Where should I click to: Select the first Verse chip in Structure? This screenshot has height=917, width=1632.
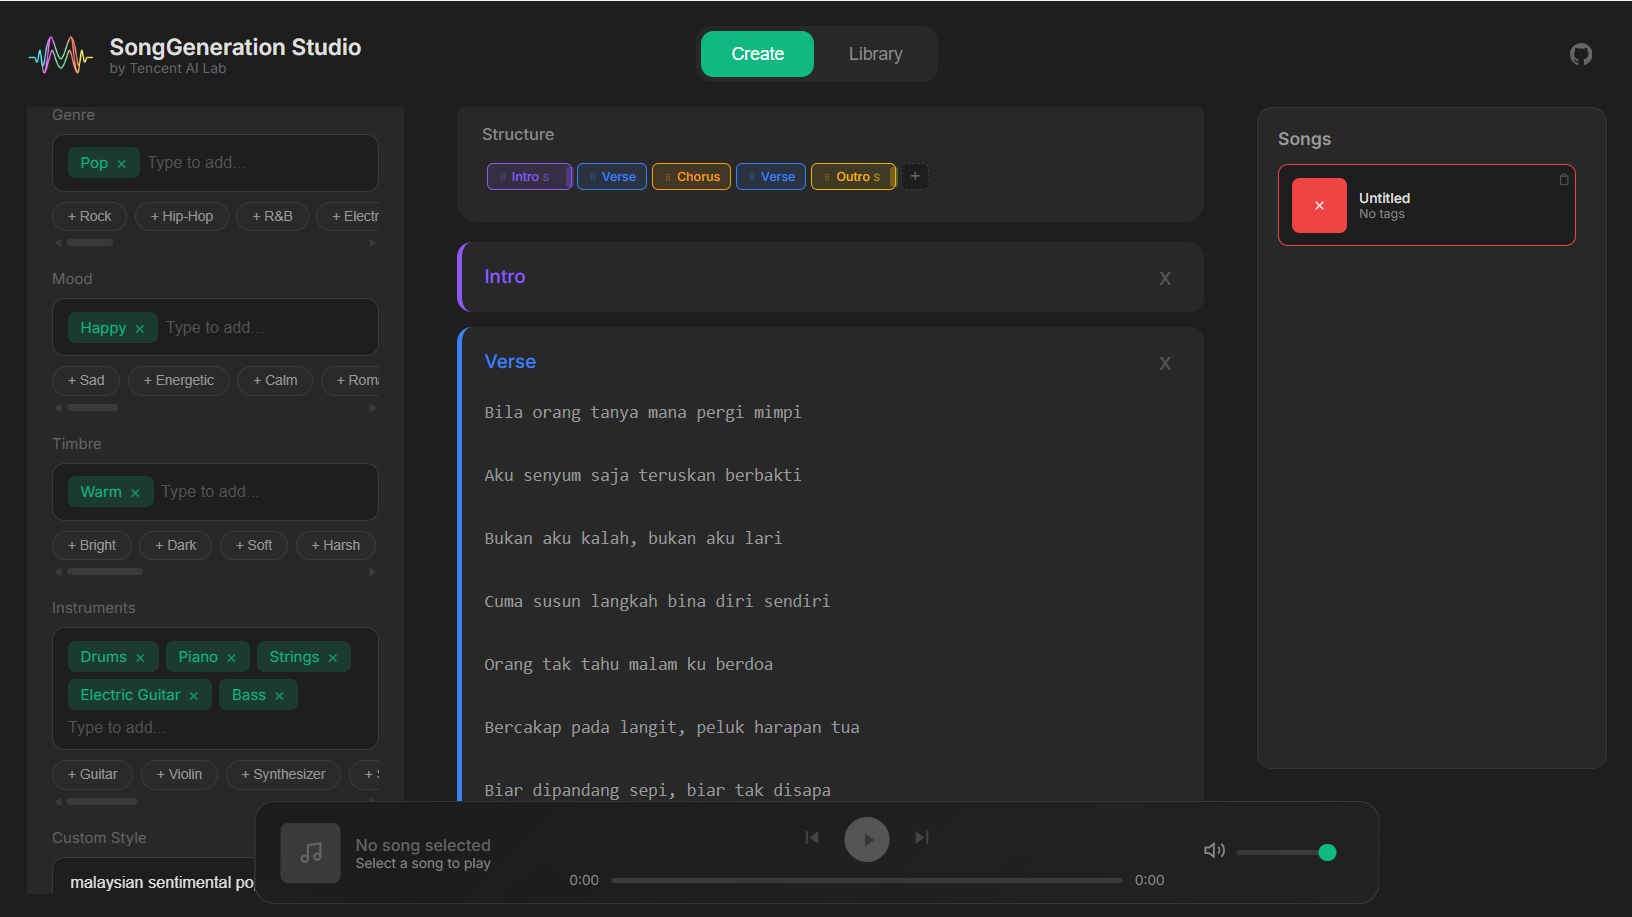(x=612, y=177)
